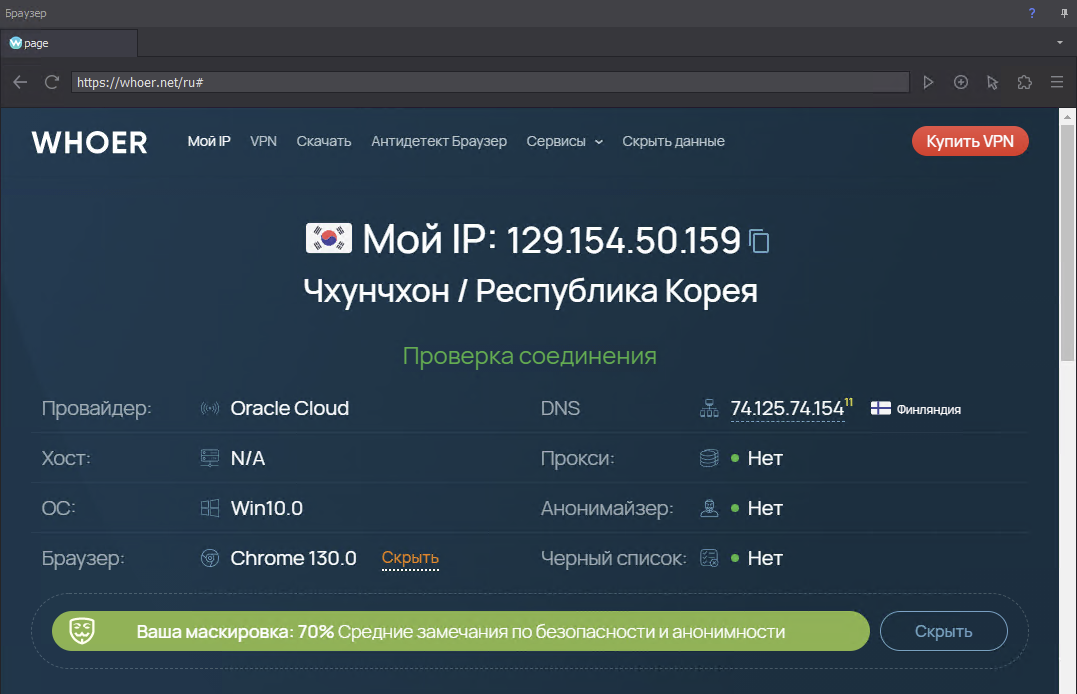The width and height of the screenshot is (1077, 694).
Task: Click the anonymizer person icon
Action: [x=709, y=508]
